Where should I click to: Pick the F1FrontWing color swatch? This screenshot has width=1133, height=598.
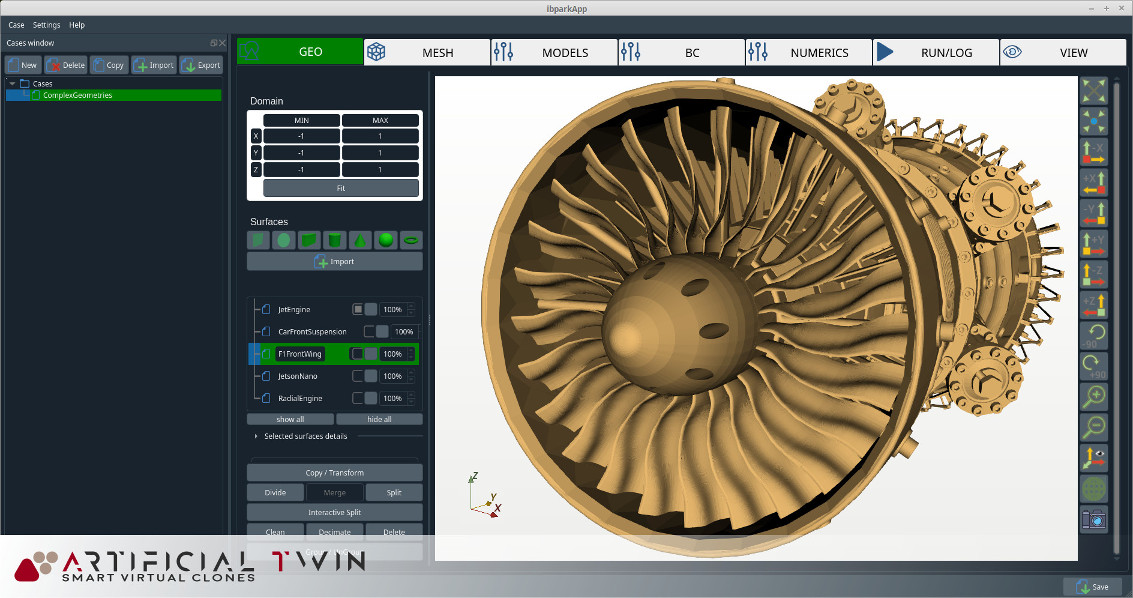[371, 354]
